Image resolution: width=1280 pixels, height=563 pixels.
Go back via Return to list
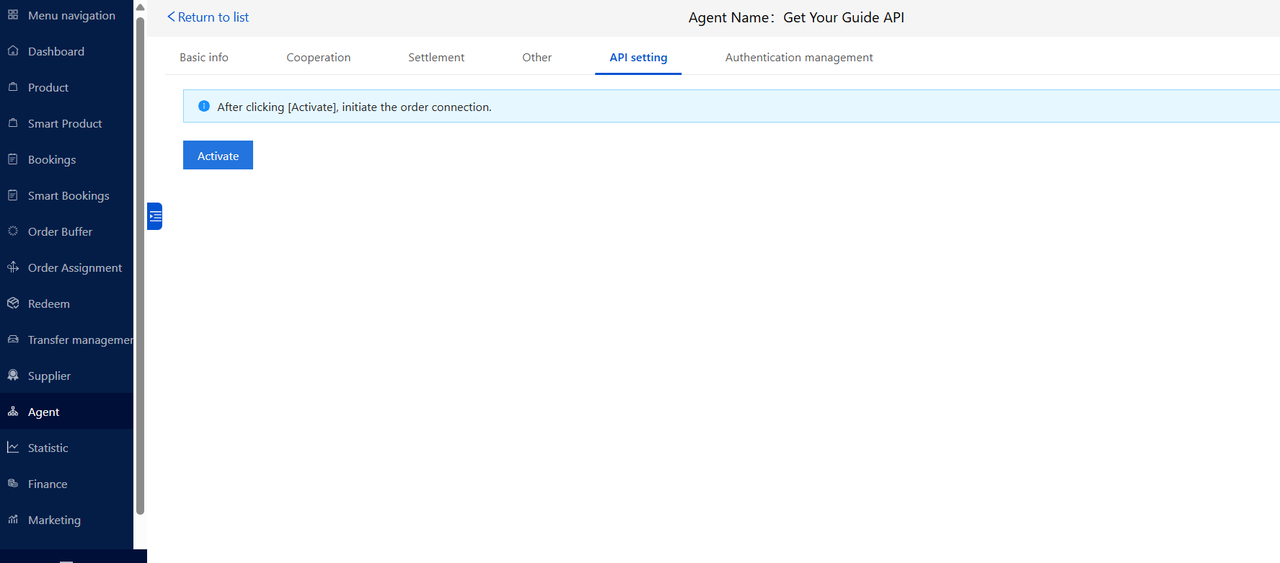pyautogui.click(x=208, y=17)
